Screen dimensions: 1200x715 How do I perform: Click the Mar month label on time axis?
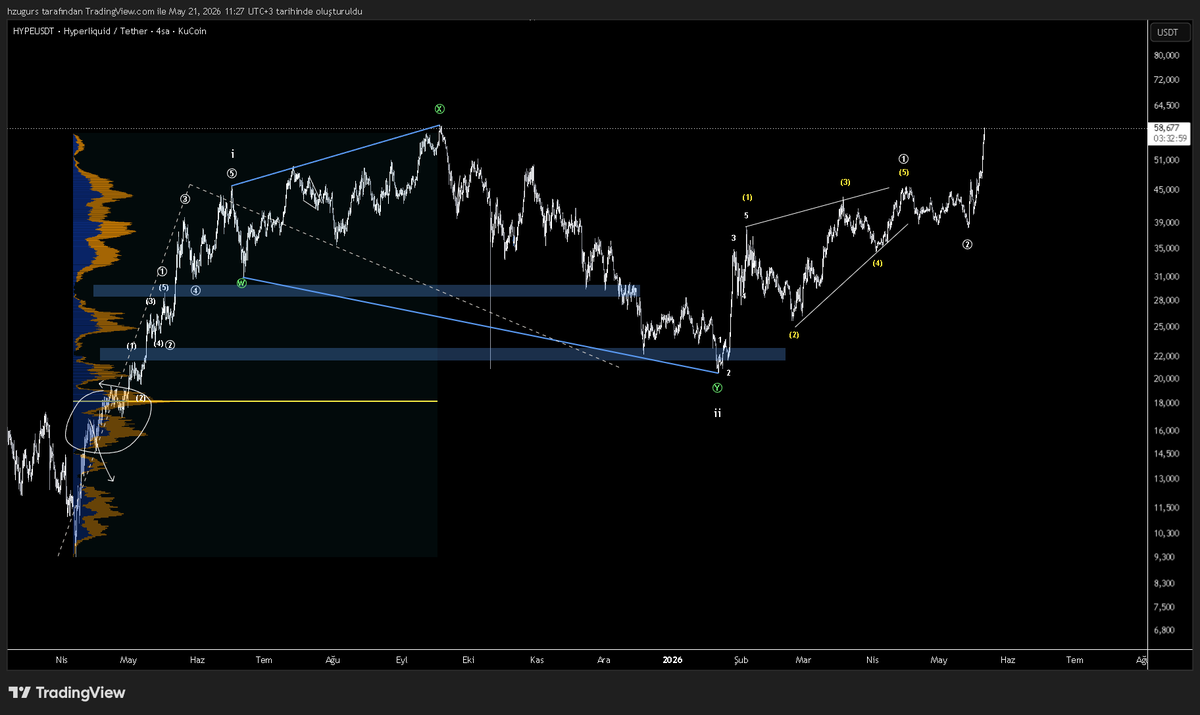tap(804, 660)
